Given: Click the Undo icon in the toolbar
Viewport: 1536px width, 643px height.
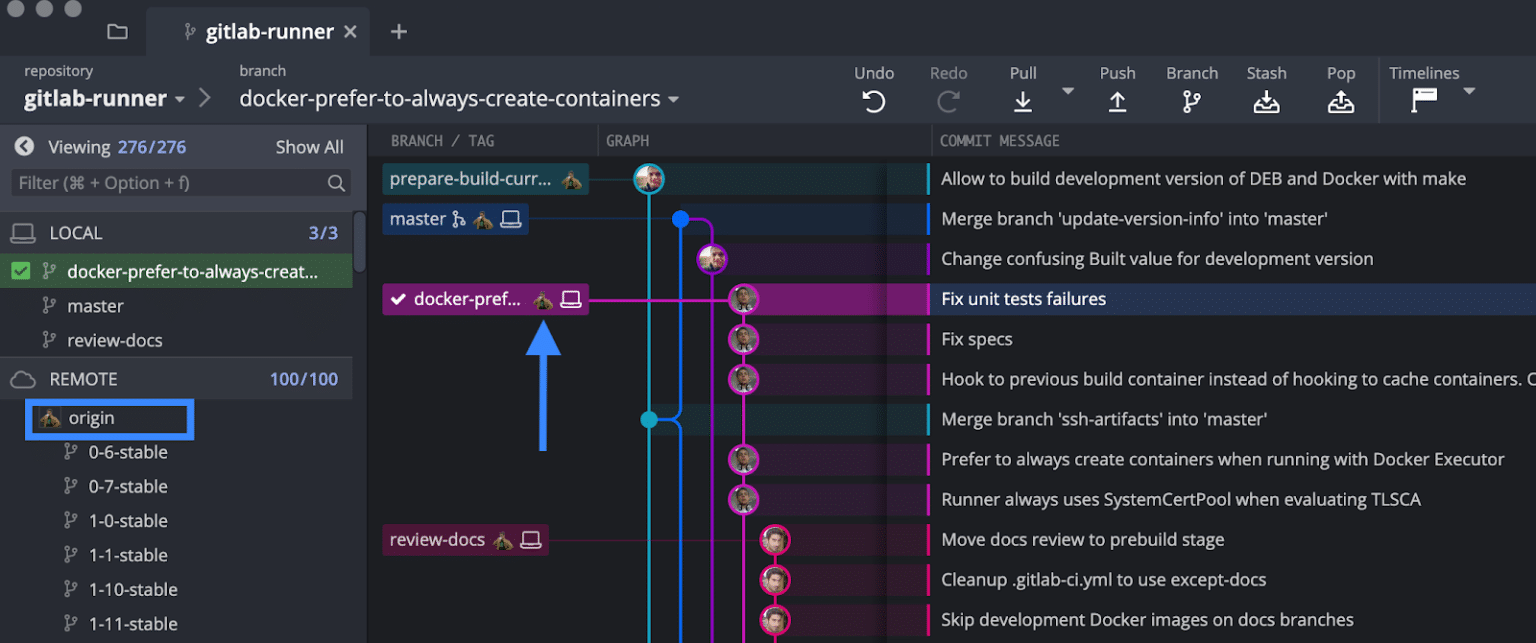Looking at the screenshot, I should pos(873,101).
